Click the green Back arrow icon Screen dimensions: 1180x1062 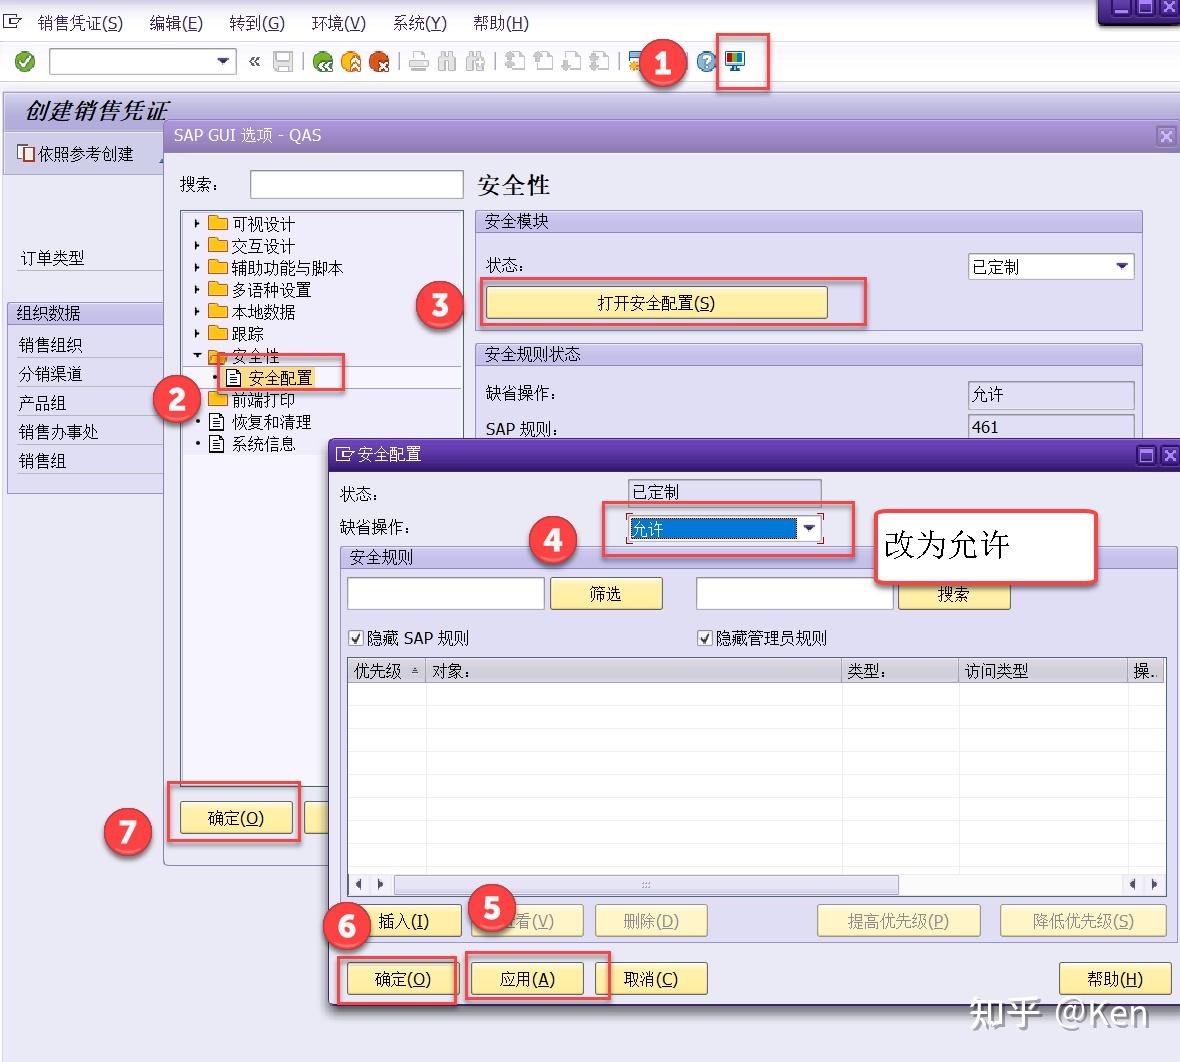(321, 62)
